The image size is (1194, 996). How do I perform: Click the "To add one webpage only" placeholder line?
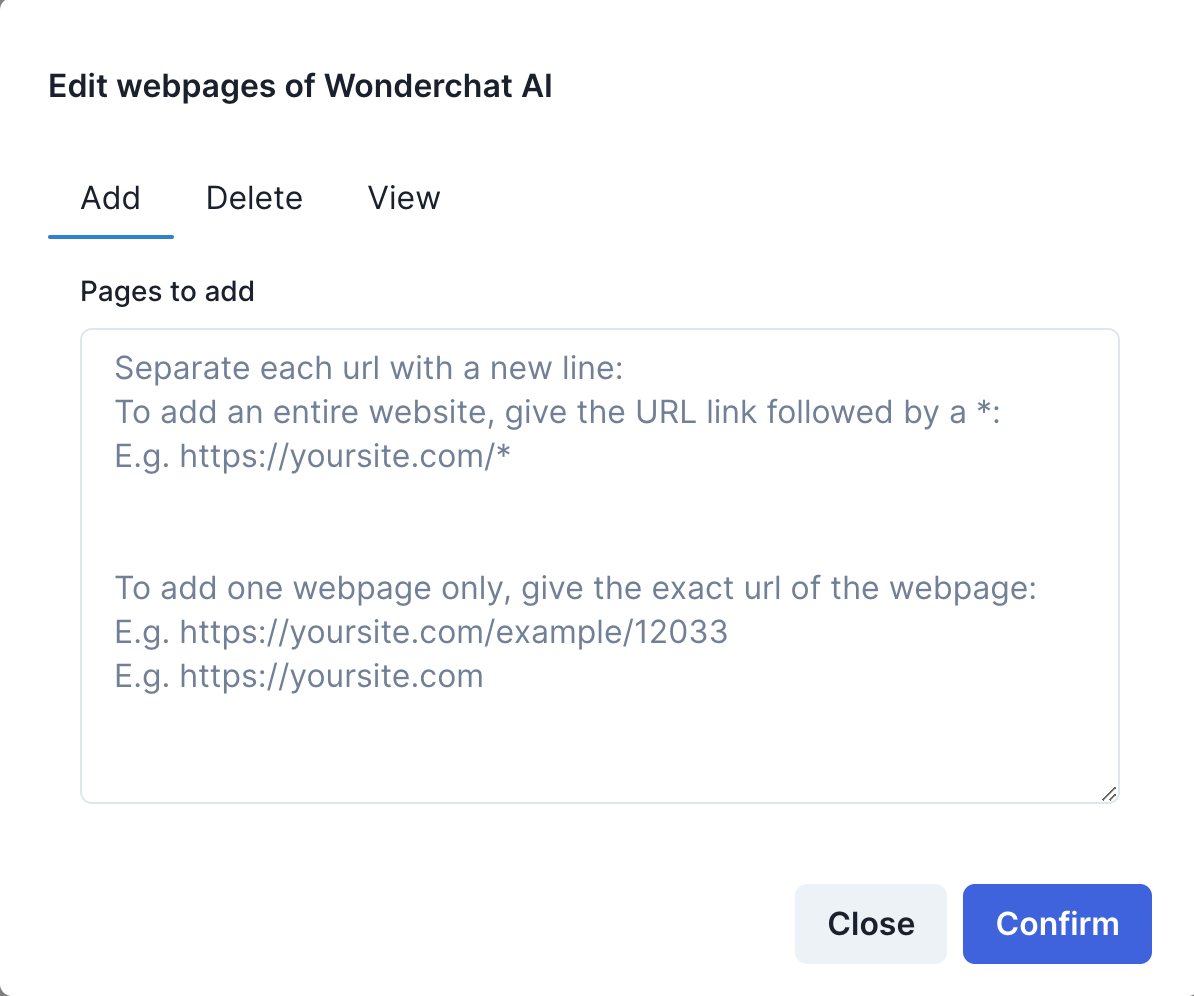[575, 588]
